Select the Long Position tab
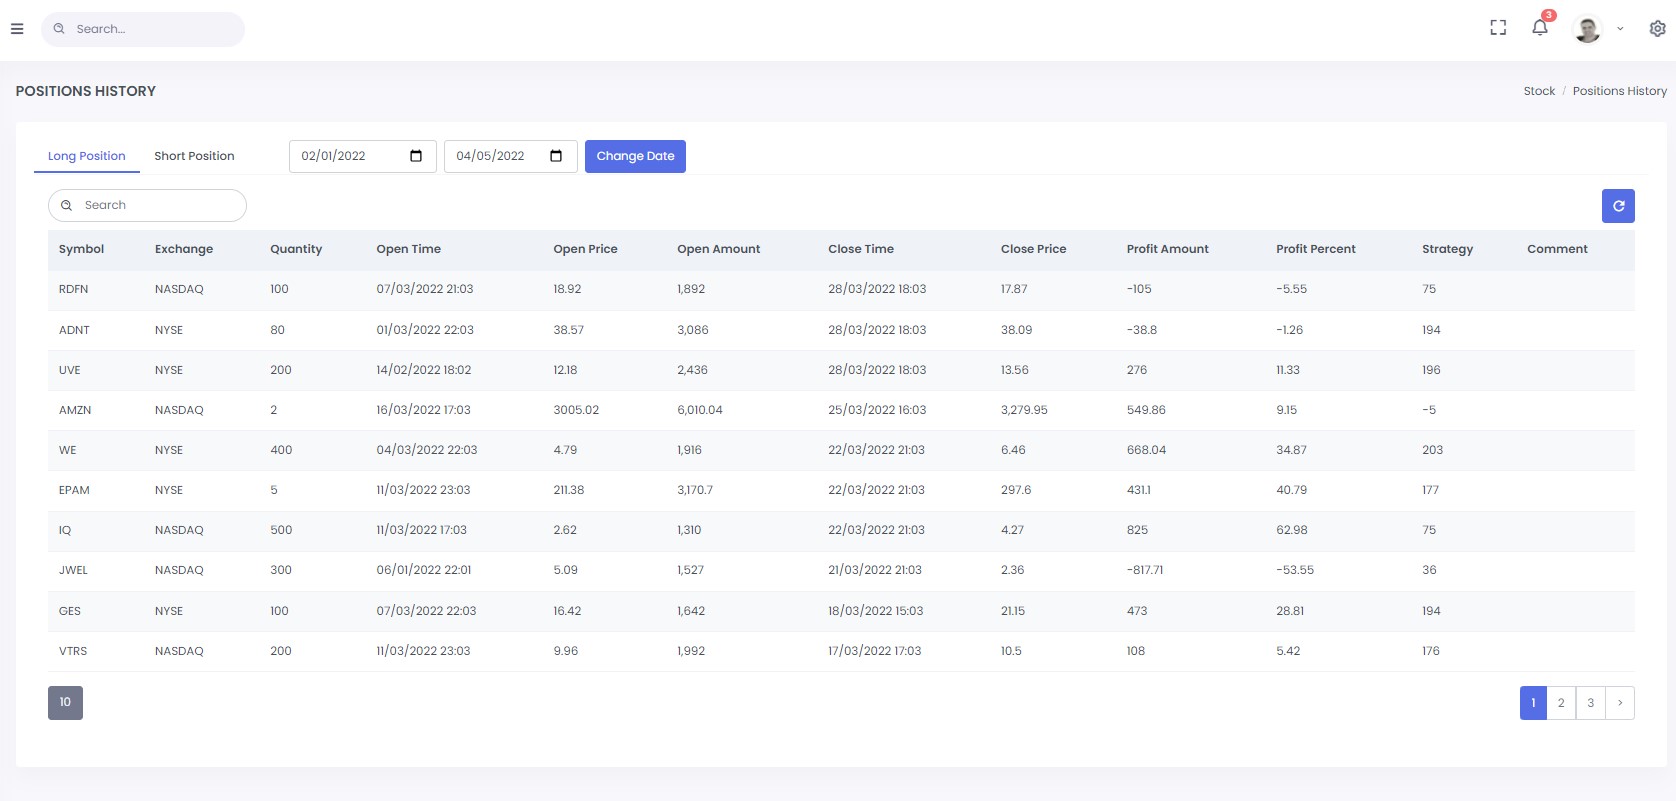The height and width of the screenshot is (801, 1676). 87,156
